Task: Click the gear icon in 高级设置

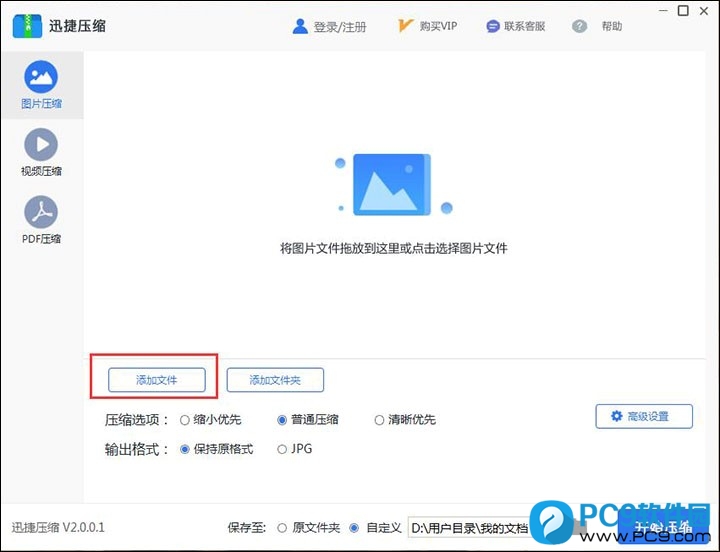Action: [x=616, y=416]
